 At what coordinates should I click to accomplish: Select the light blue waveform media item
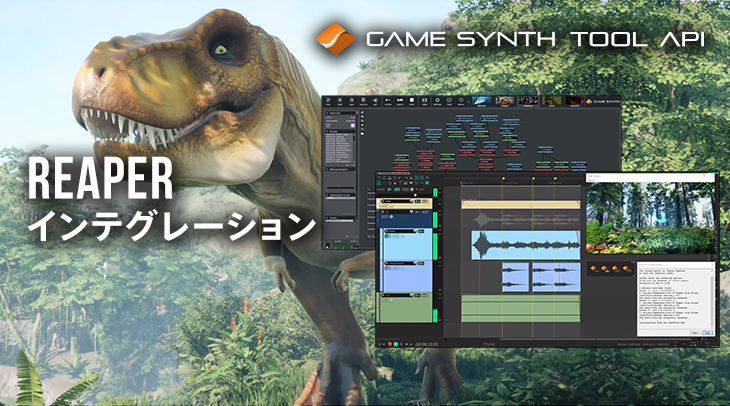tap(526, 245)
